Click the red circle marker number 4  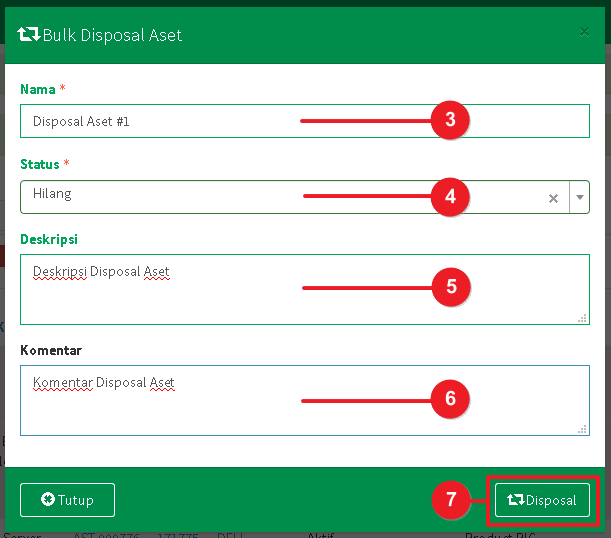(450, 197)
